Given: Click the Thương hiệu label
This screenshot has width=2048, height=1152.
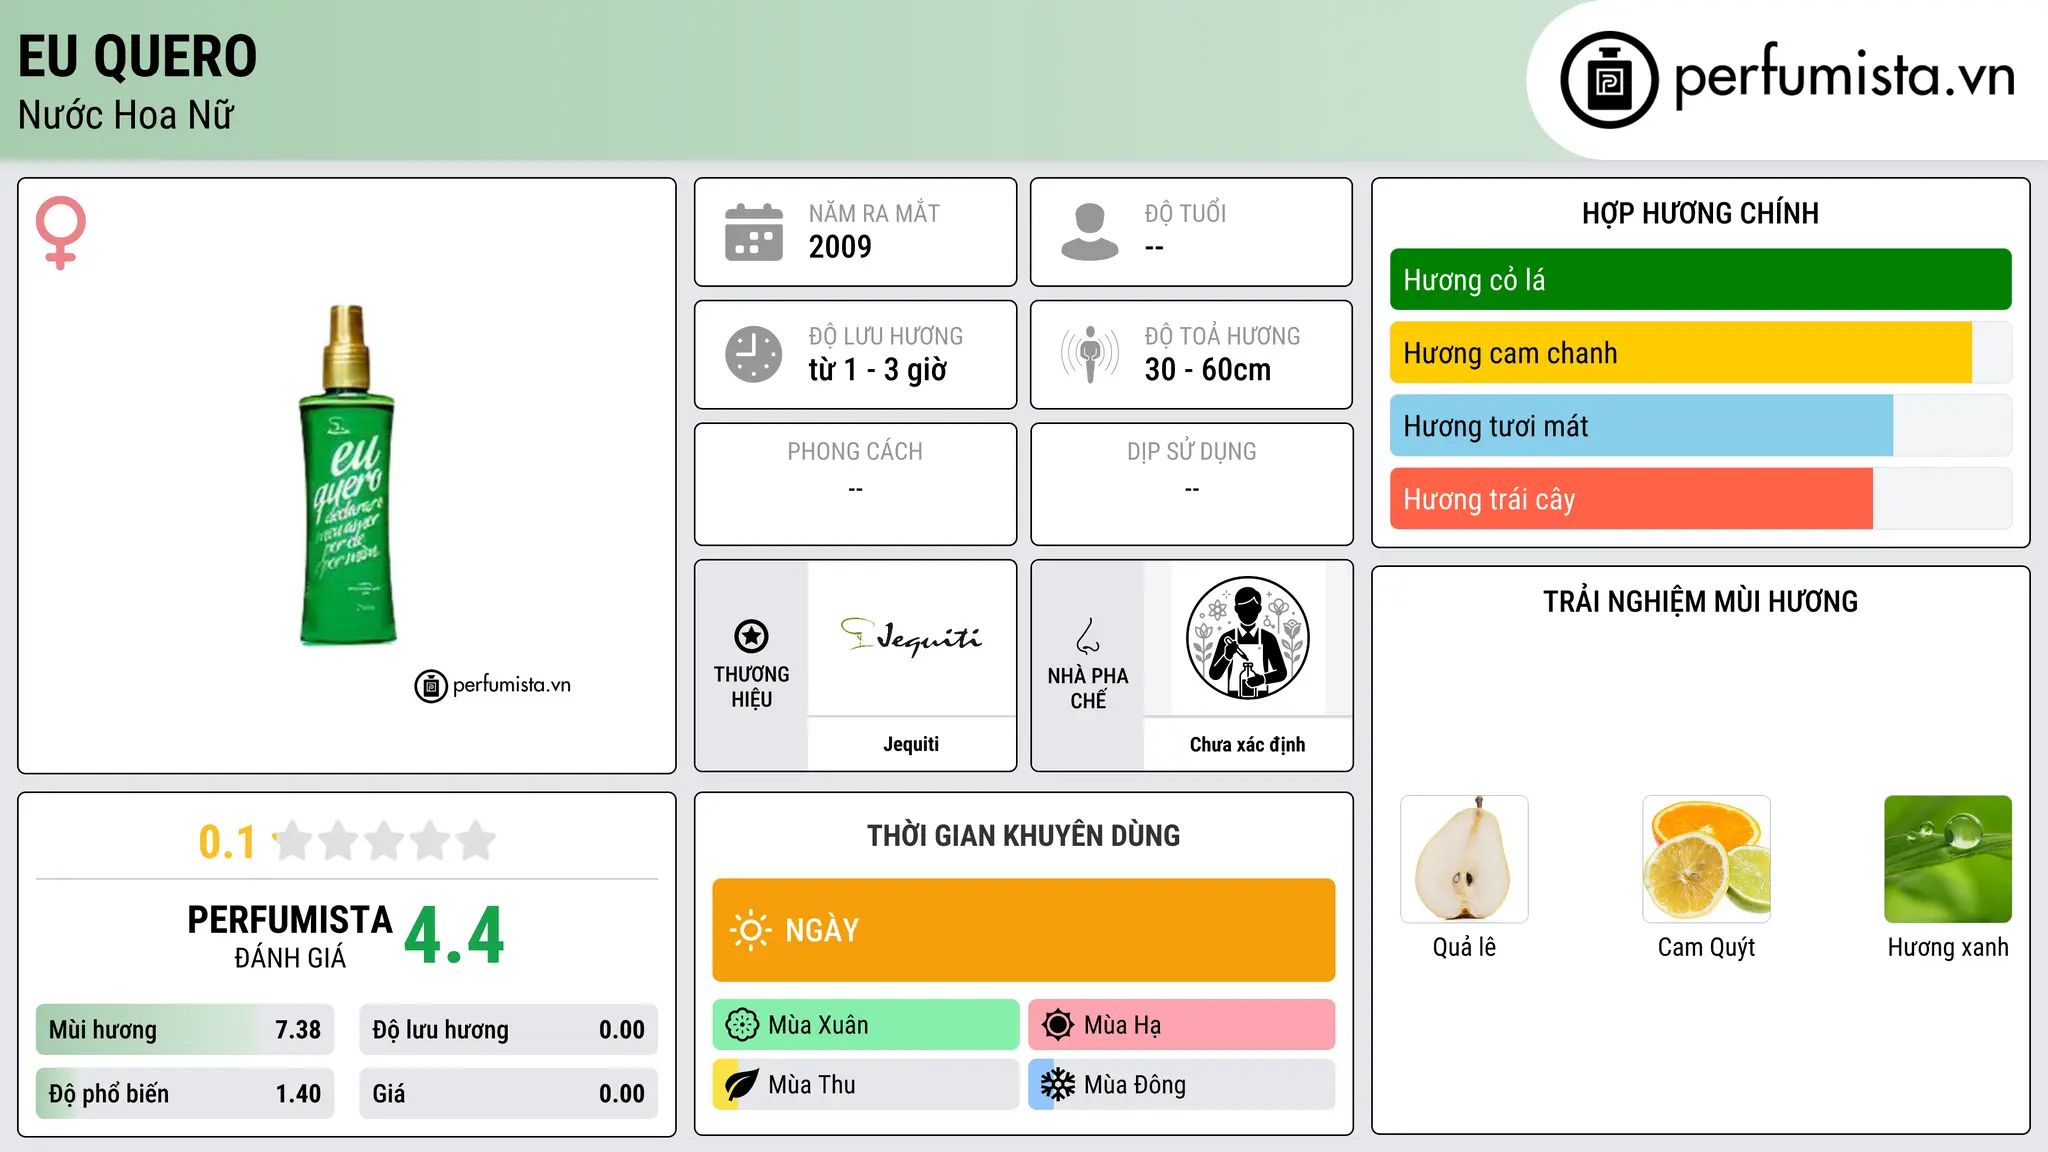Looking at the screenshot, I should click(x=751, y=687).
